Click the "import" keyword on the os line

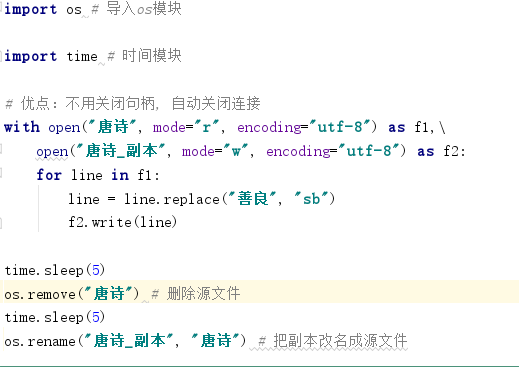click(x=31, y=9)
